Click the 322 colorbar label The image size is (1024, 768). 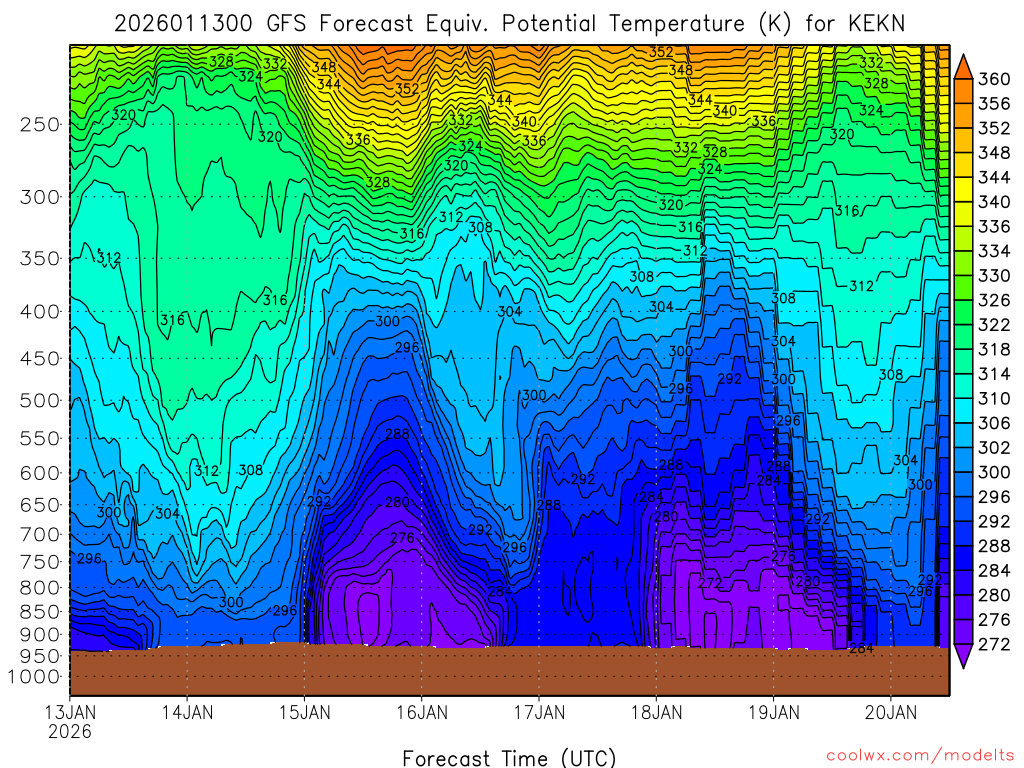(994, 325)
